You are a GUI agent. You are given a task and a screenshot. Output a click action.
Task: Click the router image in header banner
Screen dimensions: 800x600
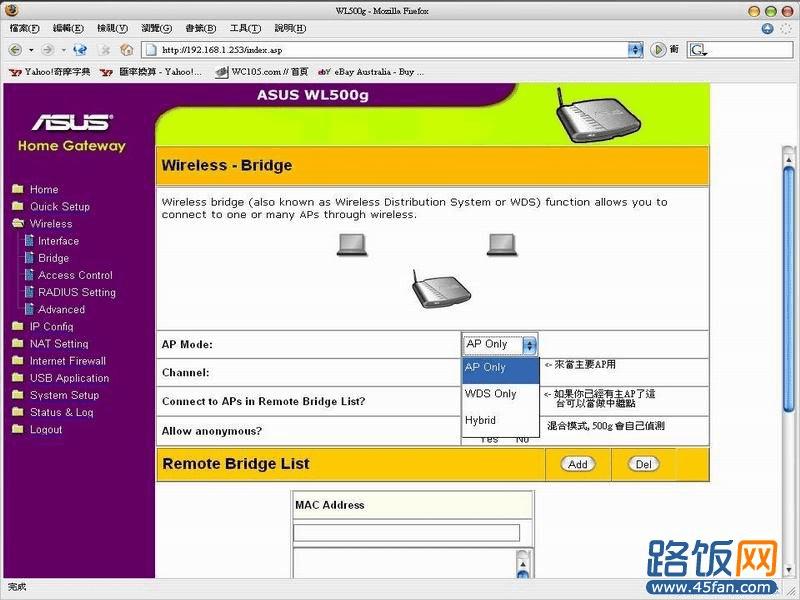pyautogui.click(x=597, y=115)
